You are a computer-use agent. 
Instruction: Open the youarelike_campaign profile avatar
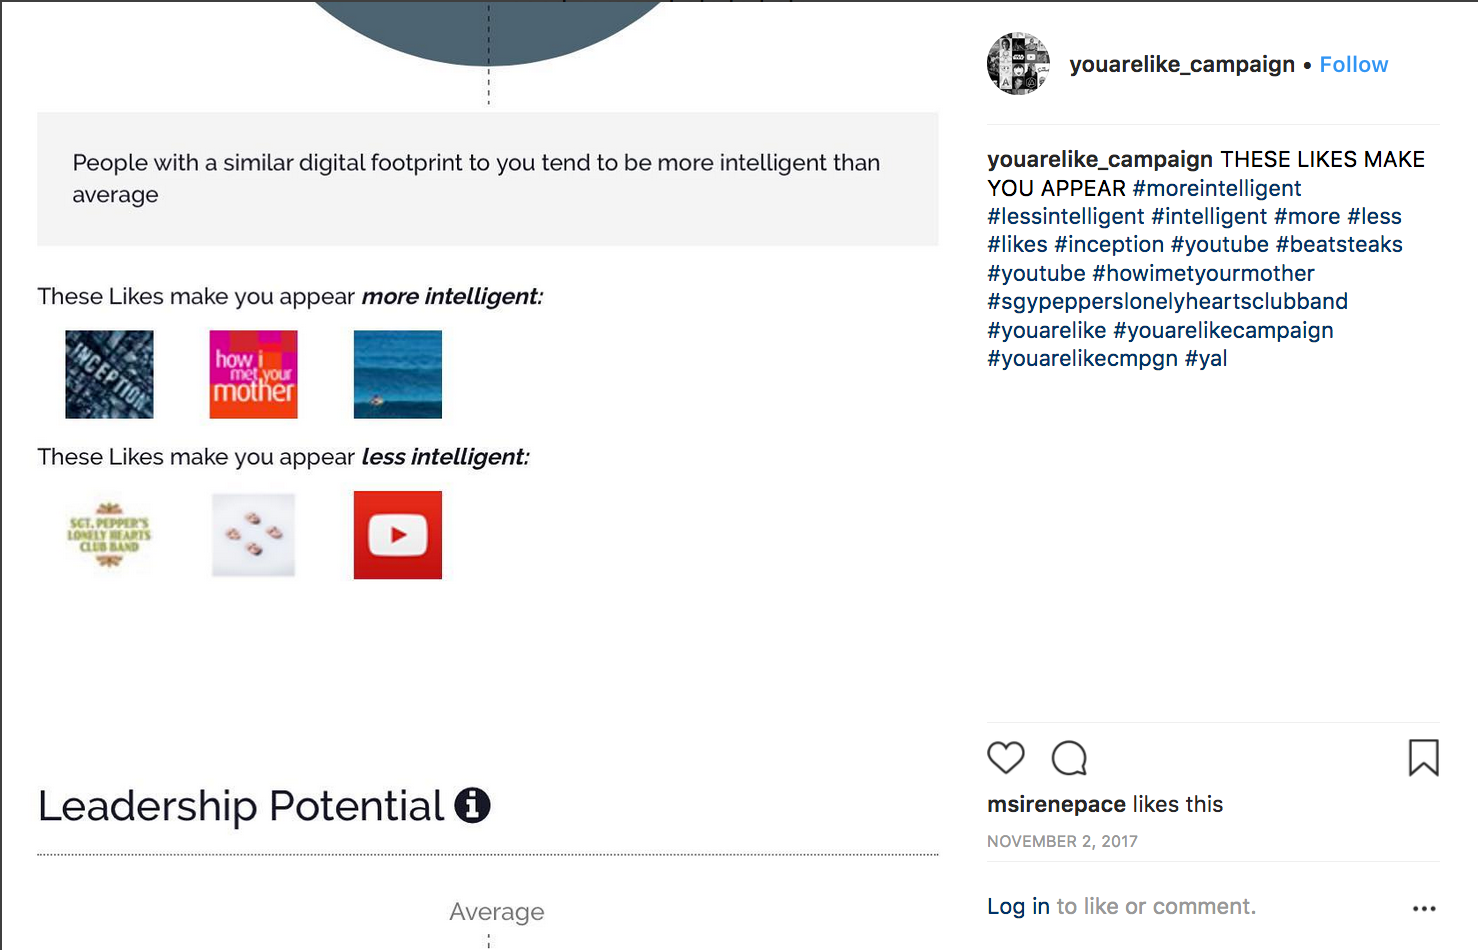1018,64
